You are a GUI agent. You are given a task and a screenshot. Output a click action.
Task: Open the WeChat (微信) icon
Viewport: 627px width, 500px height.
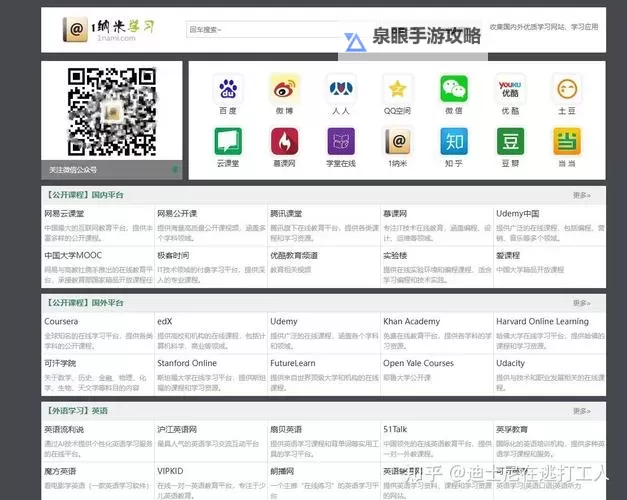tap(454, 89)
